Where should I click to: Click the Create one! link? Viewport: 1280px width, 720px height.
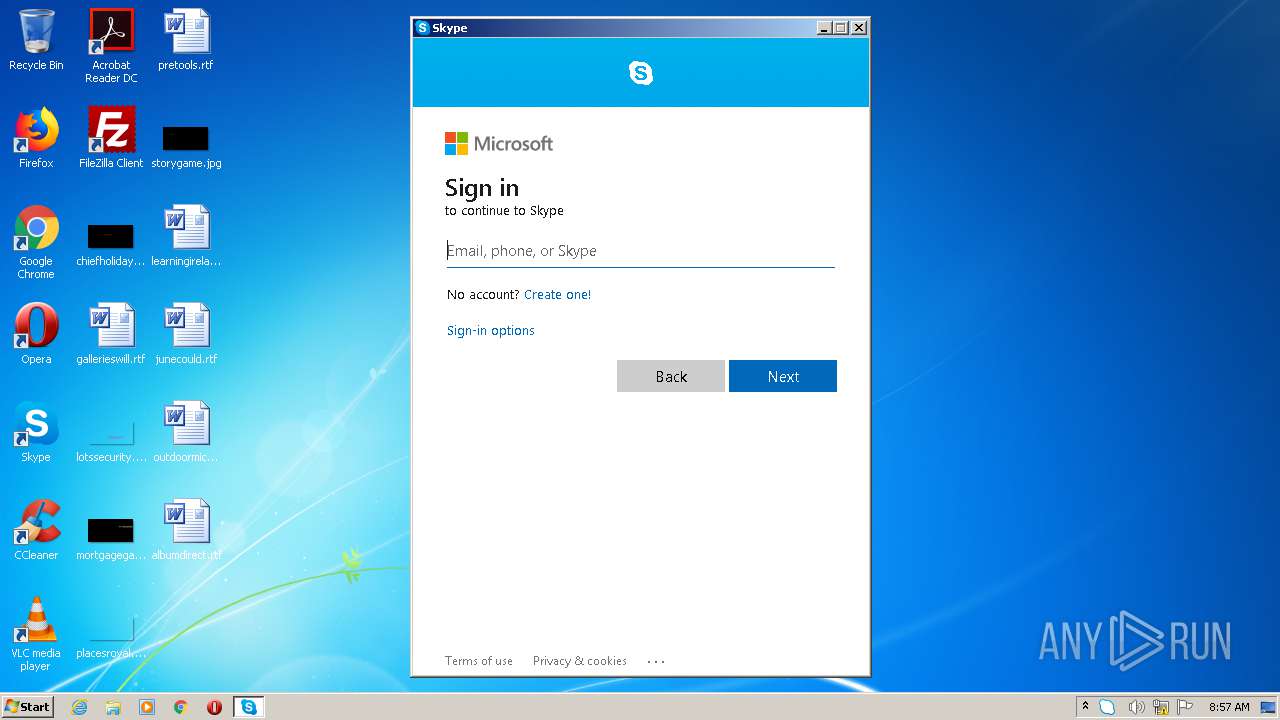(x=557, y=294)
